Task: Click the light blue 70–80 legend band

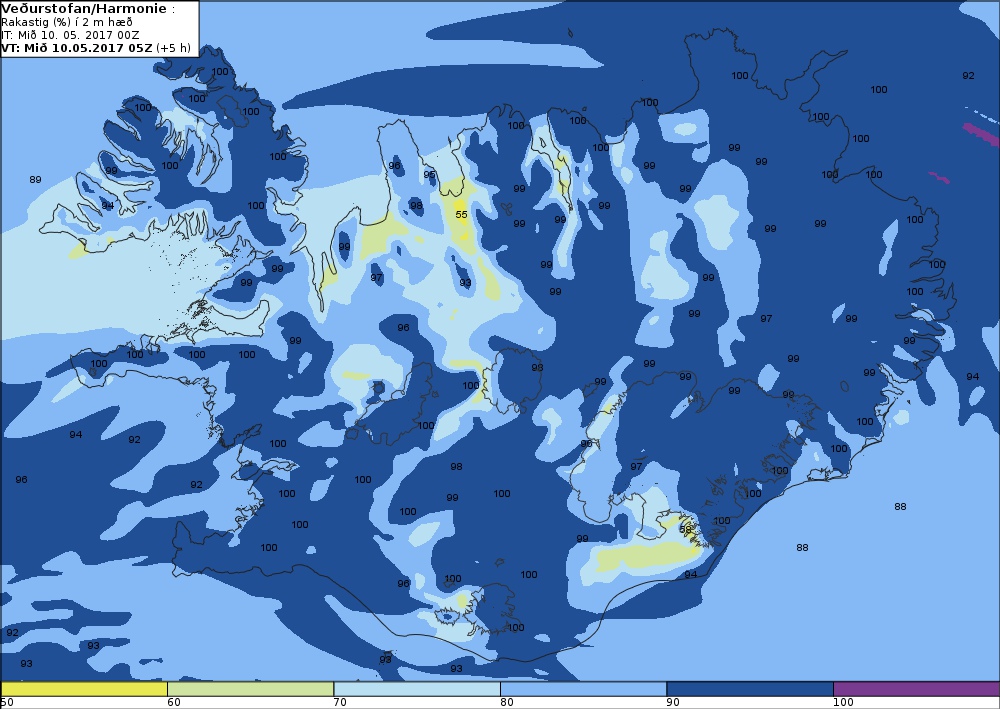Action: (x=417, y=689)
